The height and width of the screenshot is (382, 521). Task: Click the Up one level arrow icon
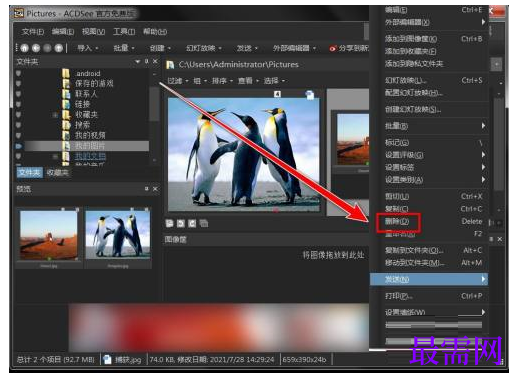pyautogui.click(x=59, y=48)
